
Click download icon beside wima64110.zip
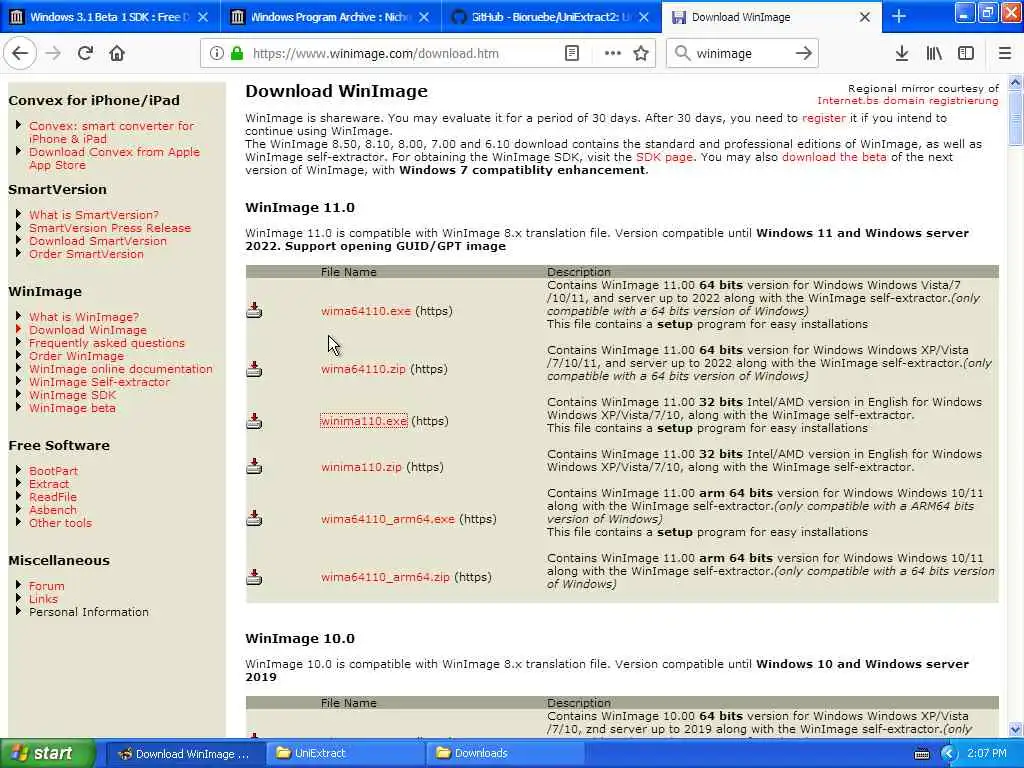click(x=254, y=369)
